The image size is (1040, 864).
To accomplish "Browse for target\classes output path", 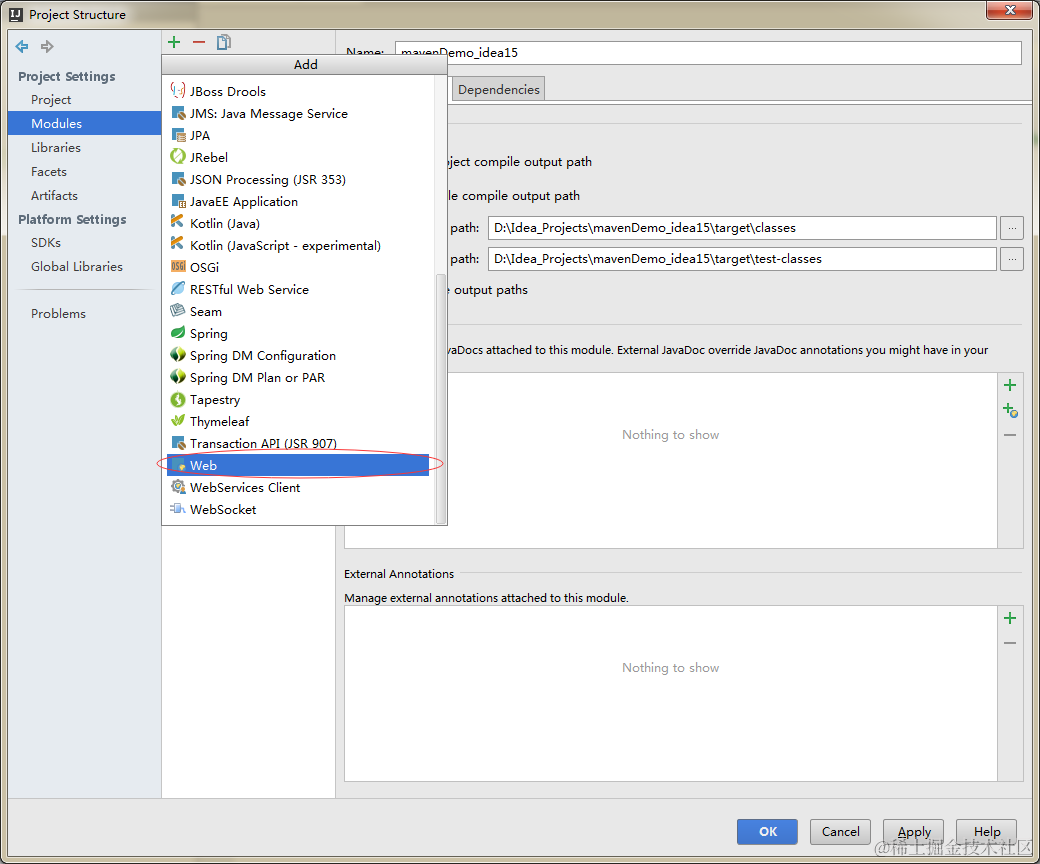I will point(1012,228).
